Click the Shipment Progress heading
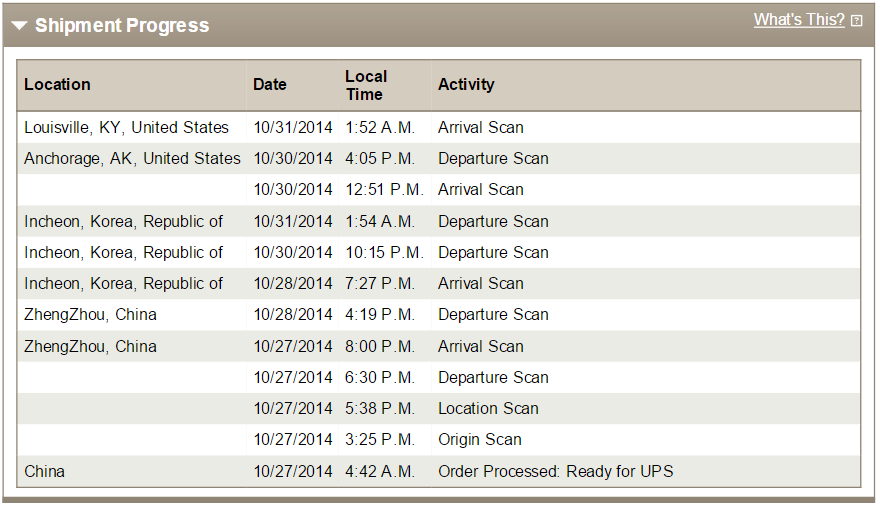The height and width of the screenshot is (506, 880). [x=122, y=25]
